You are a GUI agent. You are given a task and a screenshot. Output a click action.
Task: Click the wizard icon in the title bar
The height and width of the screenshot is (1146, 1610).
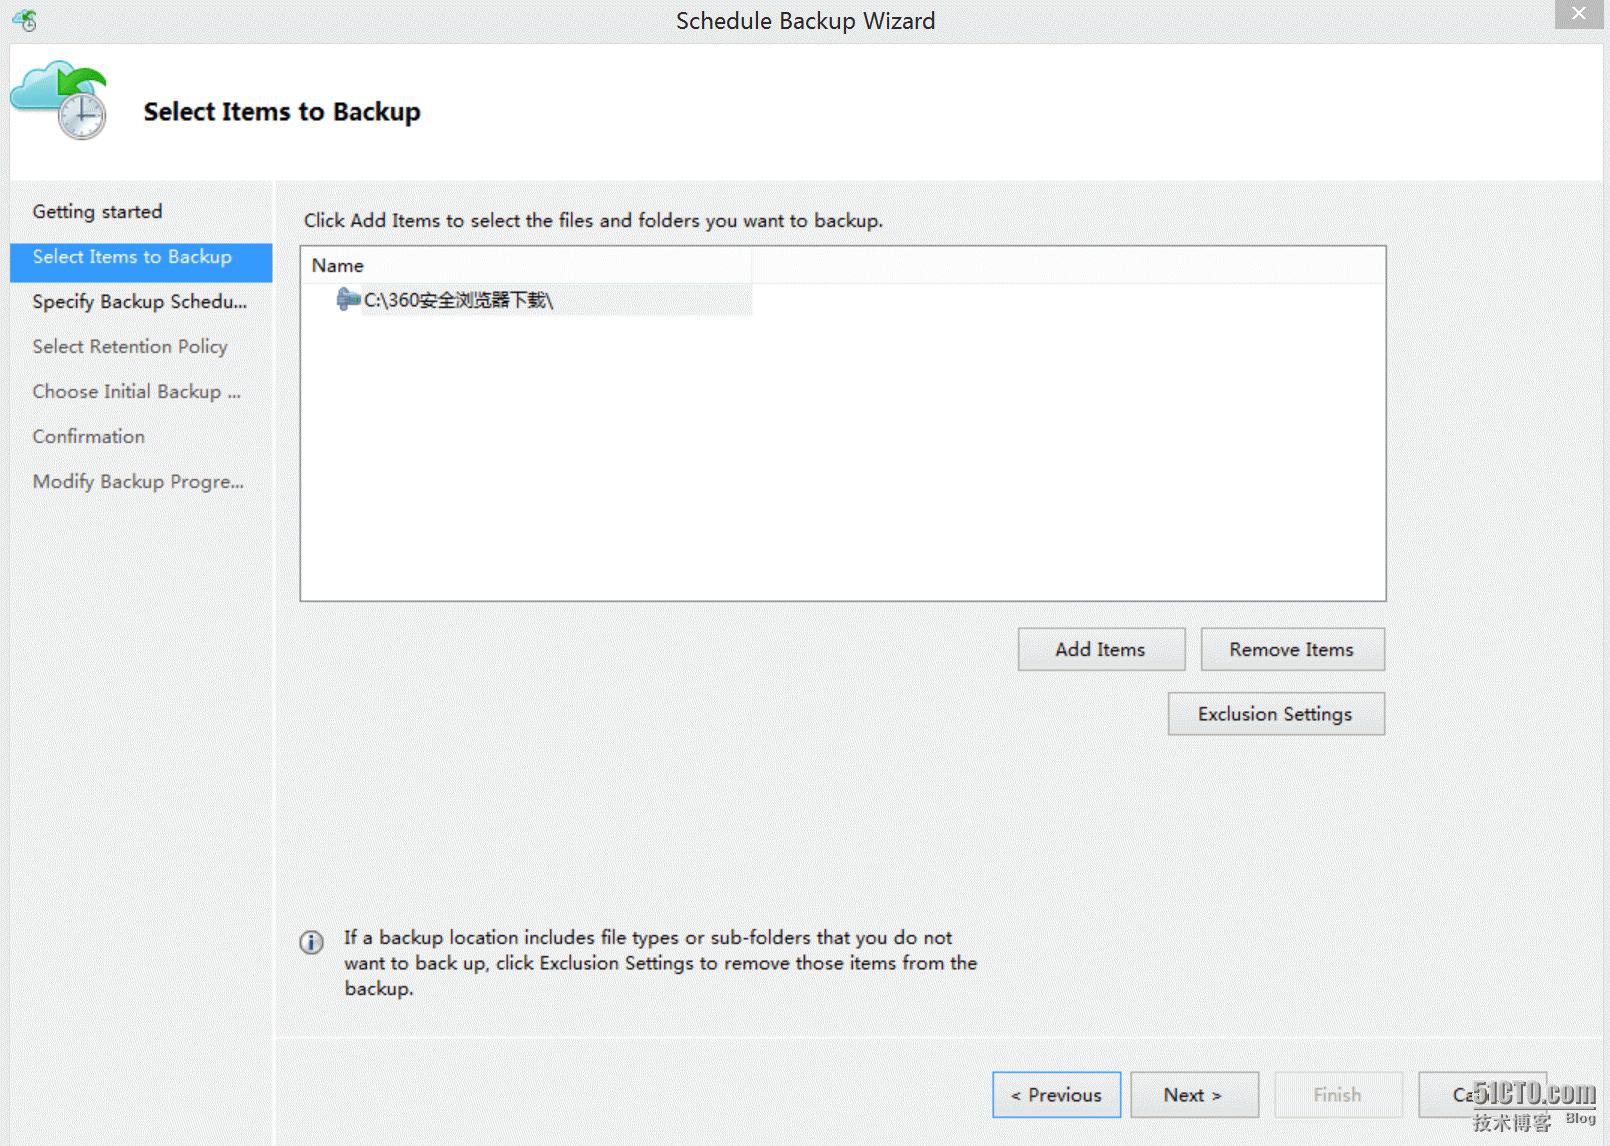tap(25, 20)
